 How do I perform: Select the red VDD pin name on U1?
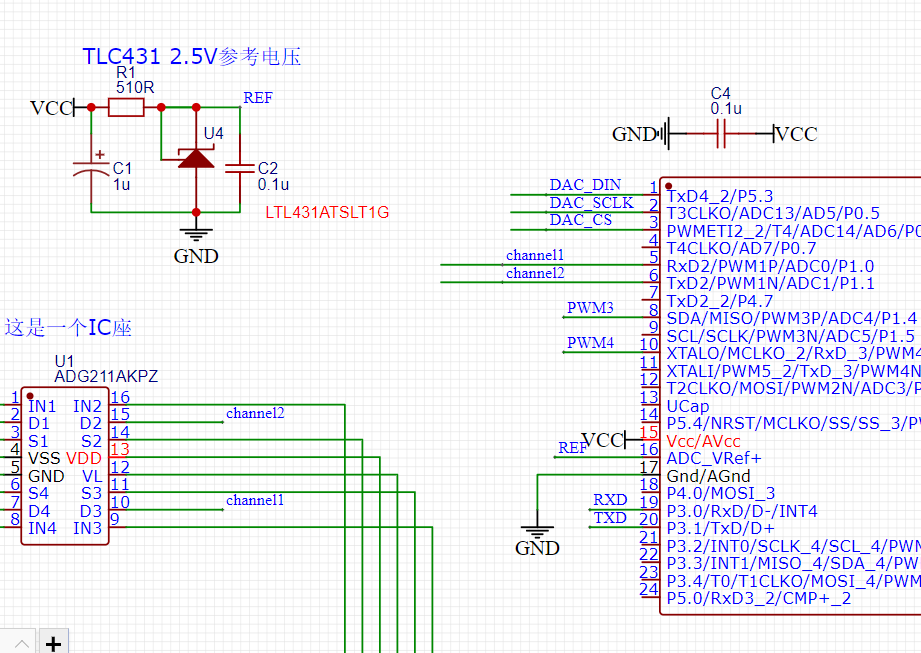tap(84, 458)
